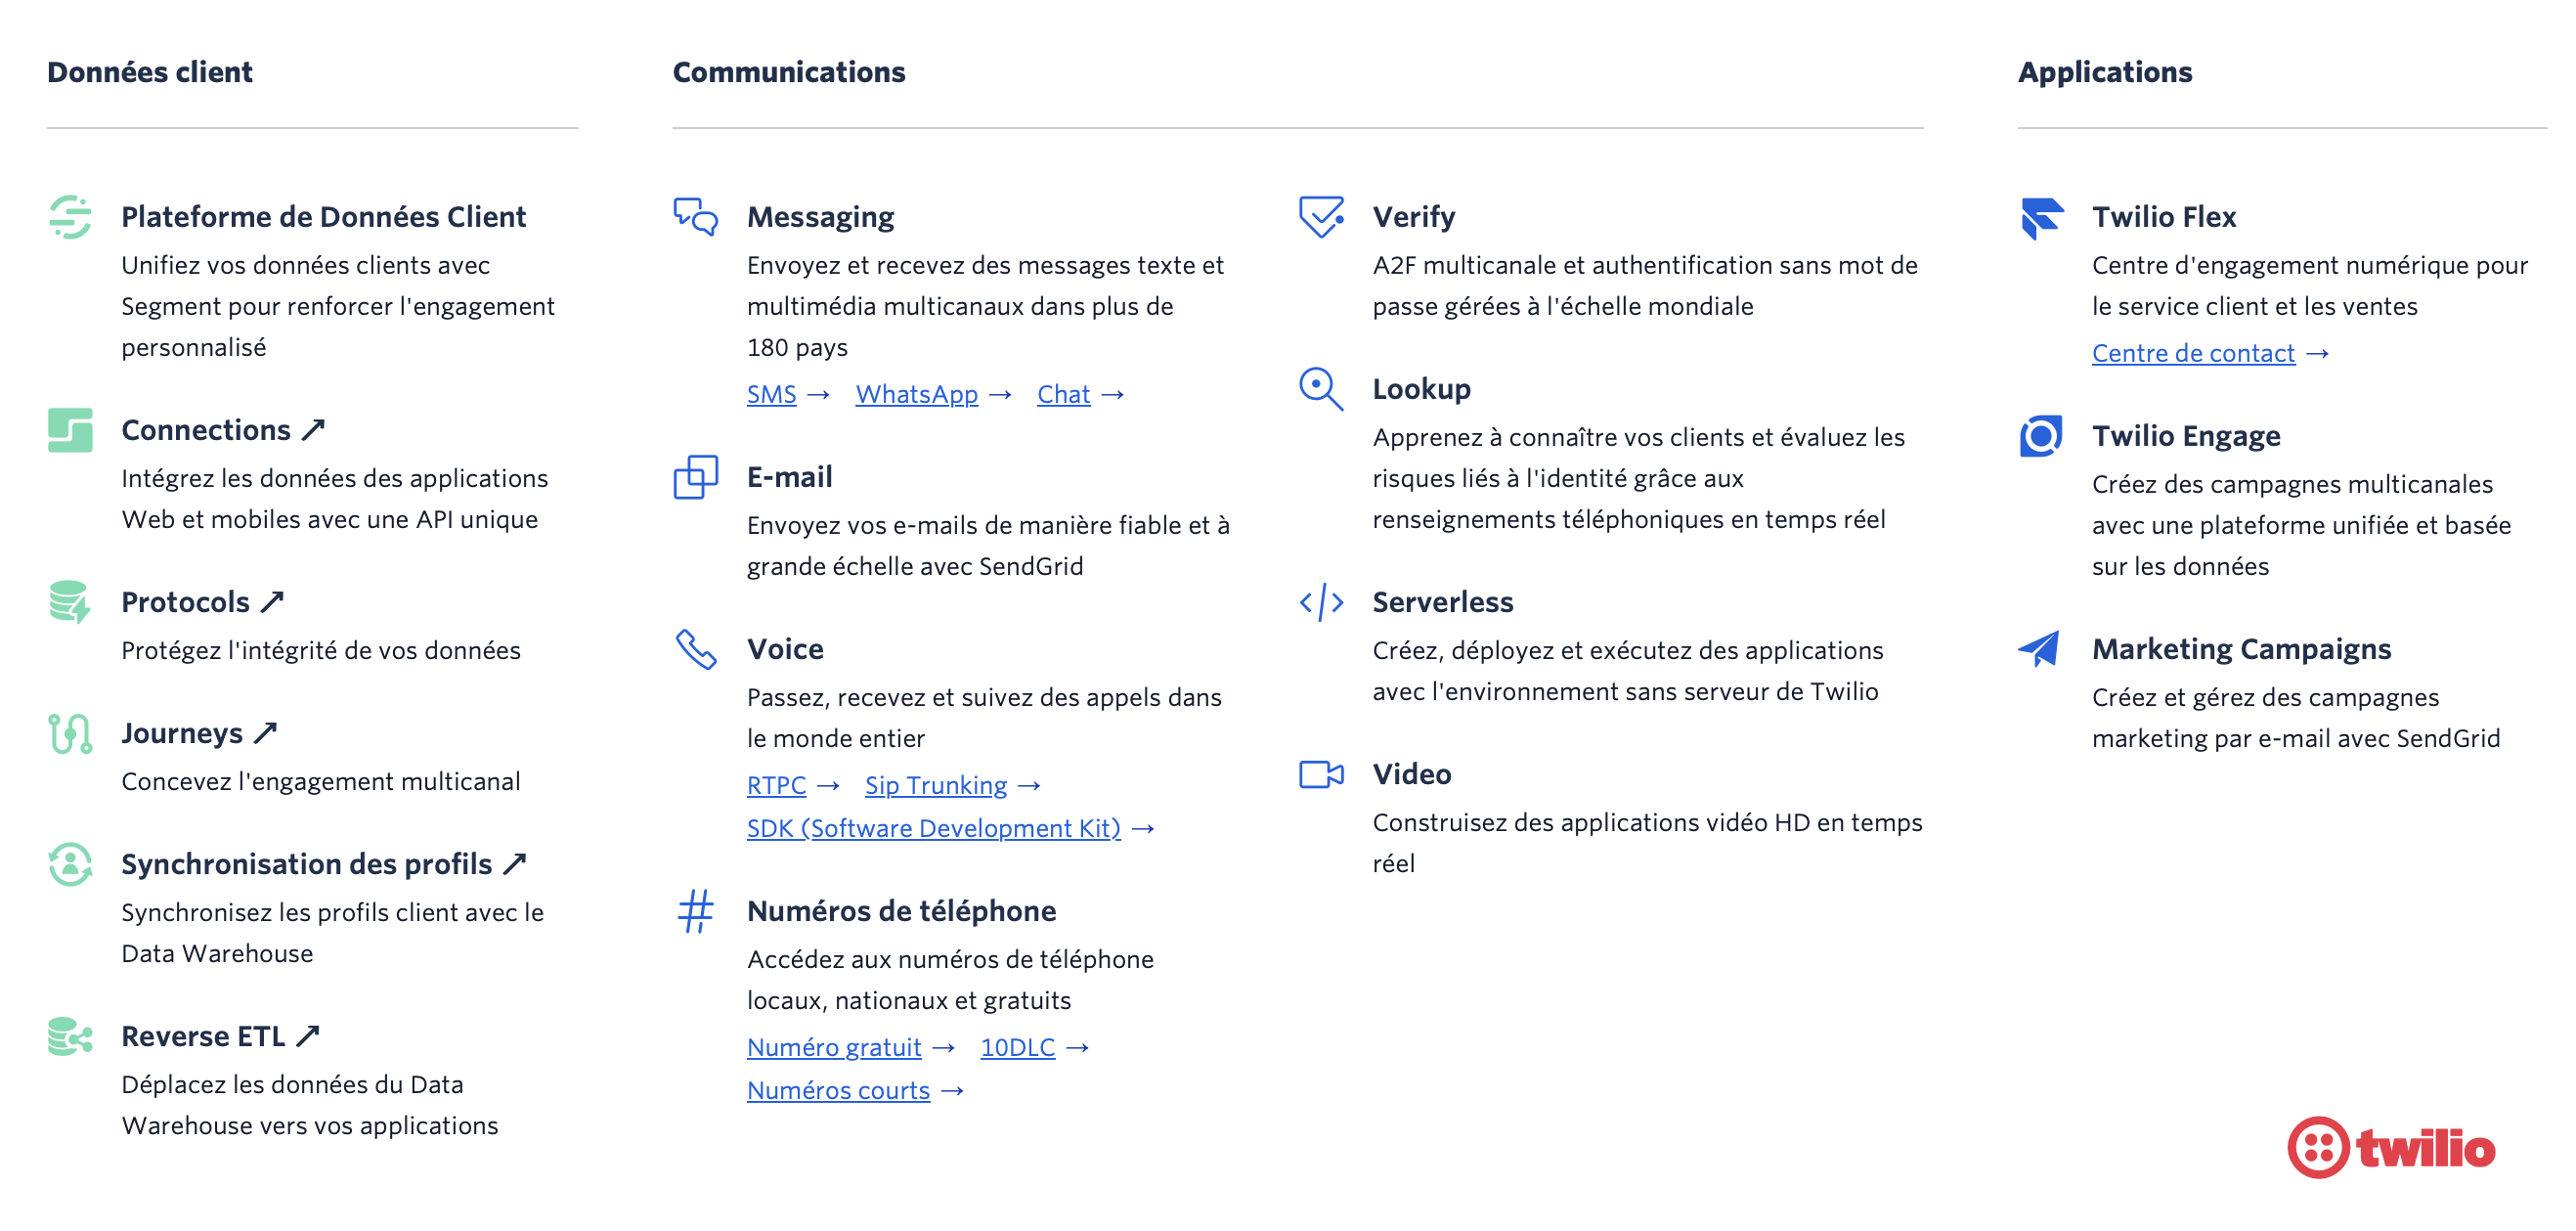Image resolution: width=2576 pixels, height=1231 pixels.
Task: Open the Messaging product heading
Action: [x=820, y=217]
